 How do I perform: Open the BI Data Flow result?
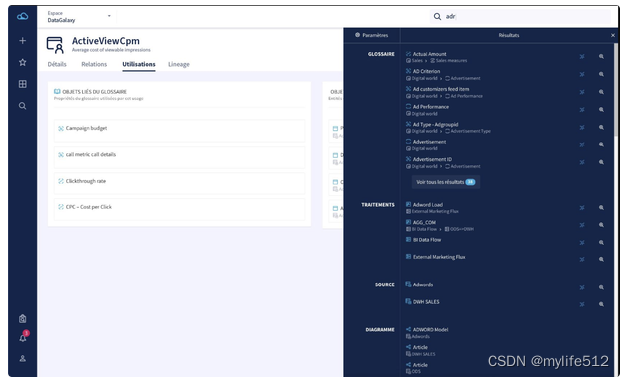[427, 240]
